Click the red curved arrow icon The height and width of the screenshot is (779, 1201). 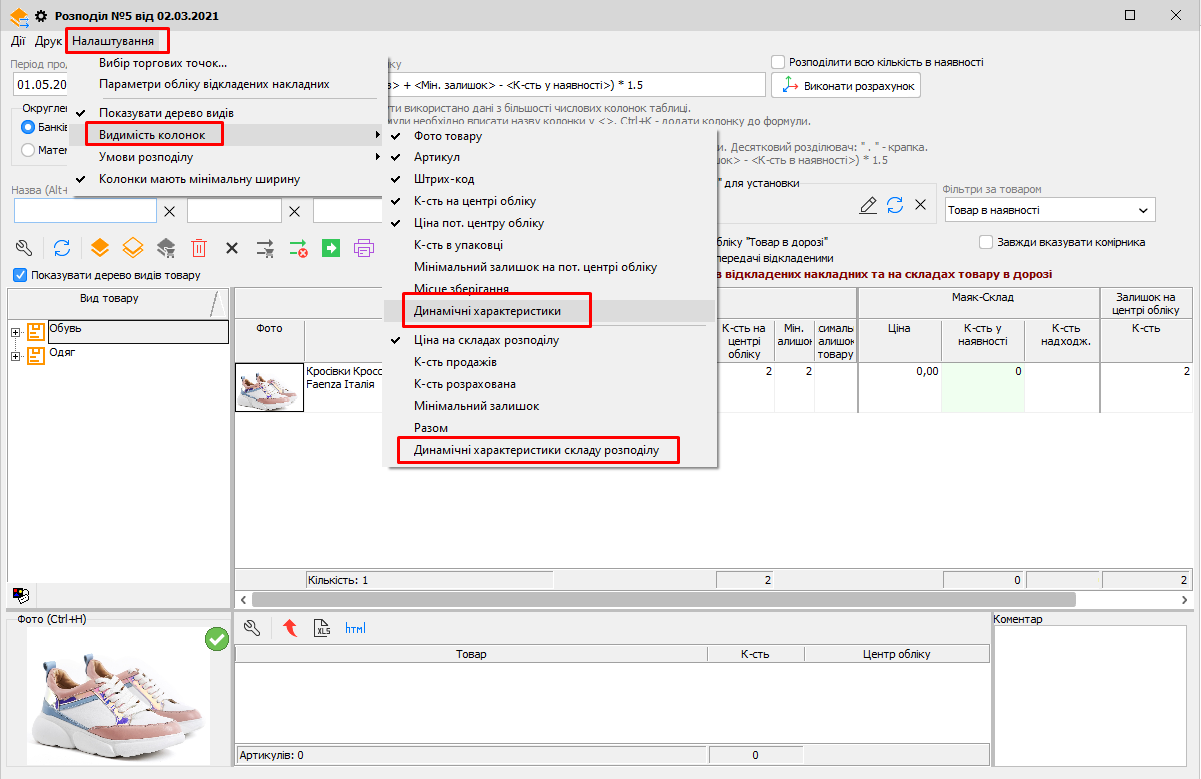[x=290, y=628]
